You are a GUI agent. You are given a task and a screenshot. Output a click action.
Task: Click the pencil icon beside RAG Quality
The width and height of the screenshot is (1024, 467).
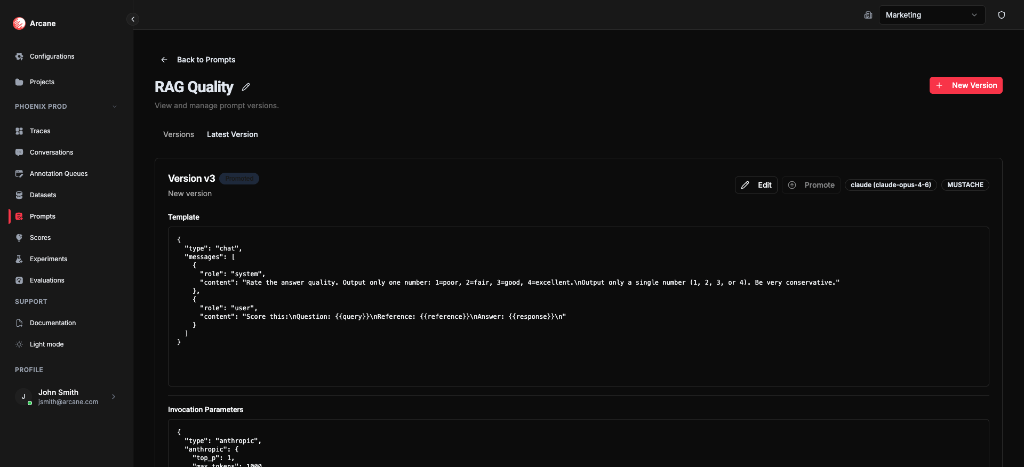(246, 87)
